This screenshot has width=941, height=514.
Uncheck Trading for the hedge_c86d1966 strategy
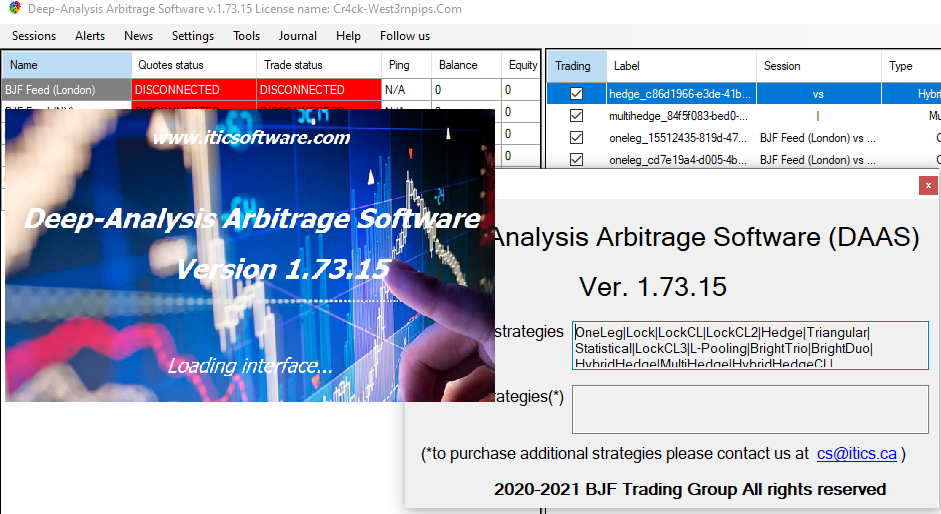576,94
